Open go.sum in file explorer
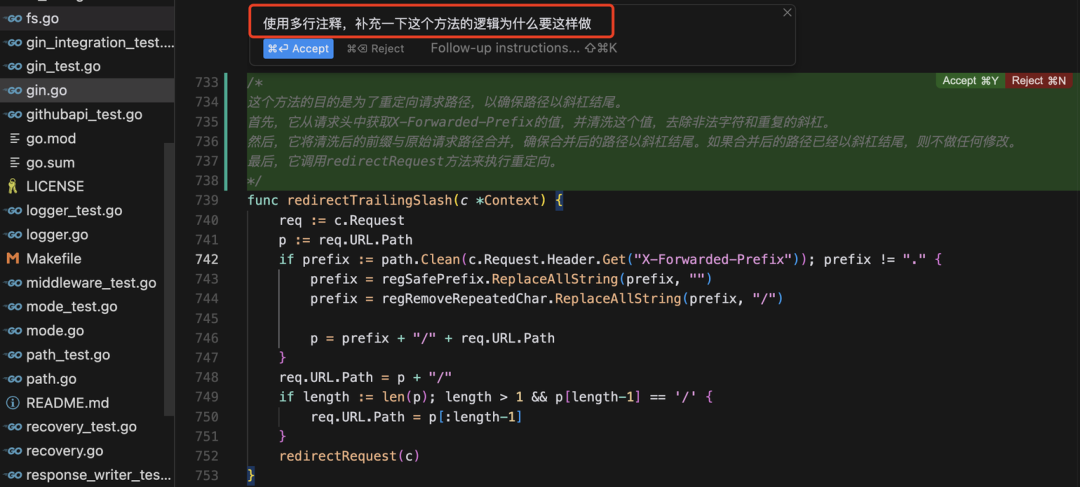 pyautogui.click(x=87, y=163)
